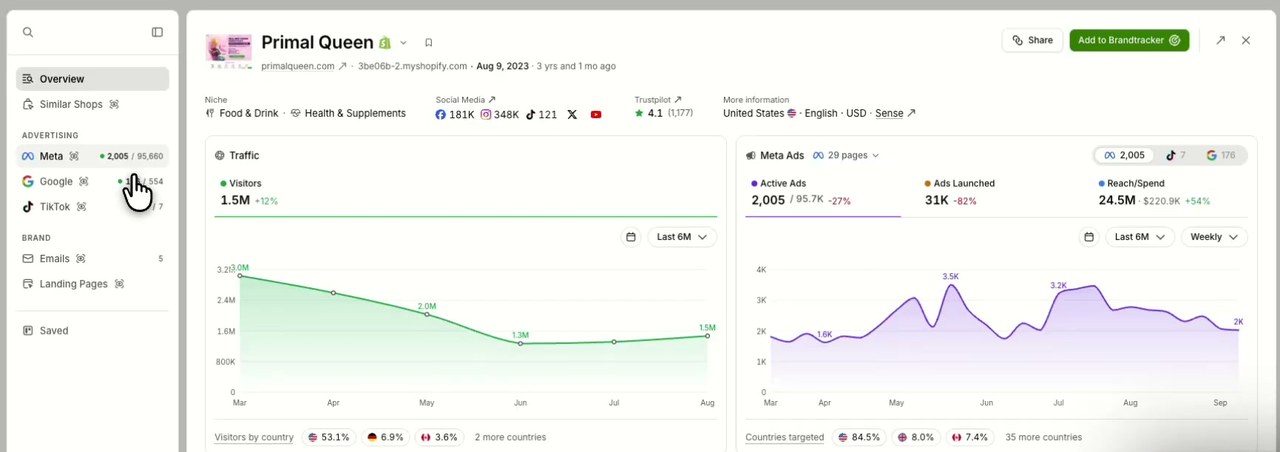The image size is (1280, 452).
Task: Click the May 2.0M traffic data point
Action: click(x=427, y=314)
